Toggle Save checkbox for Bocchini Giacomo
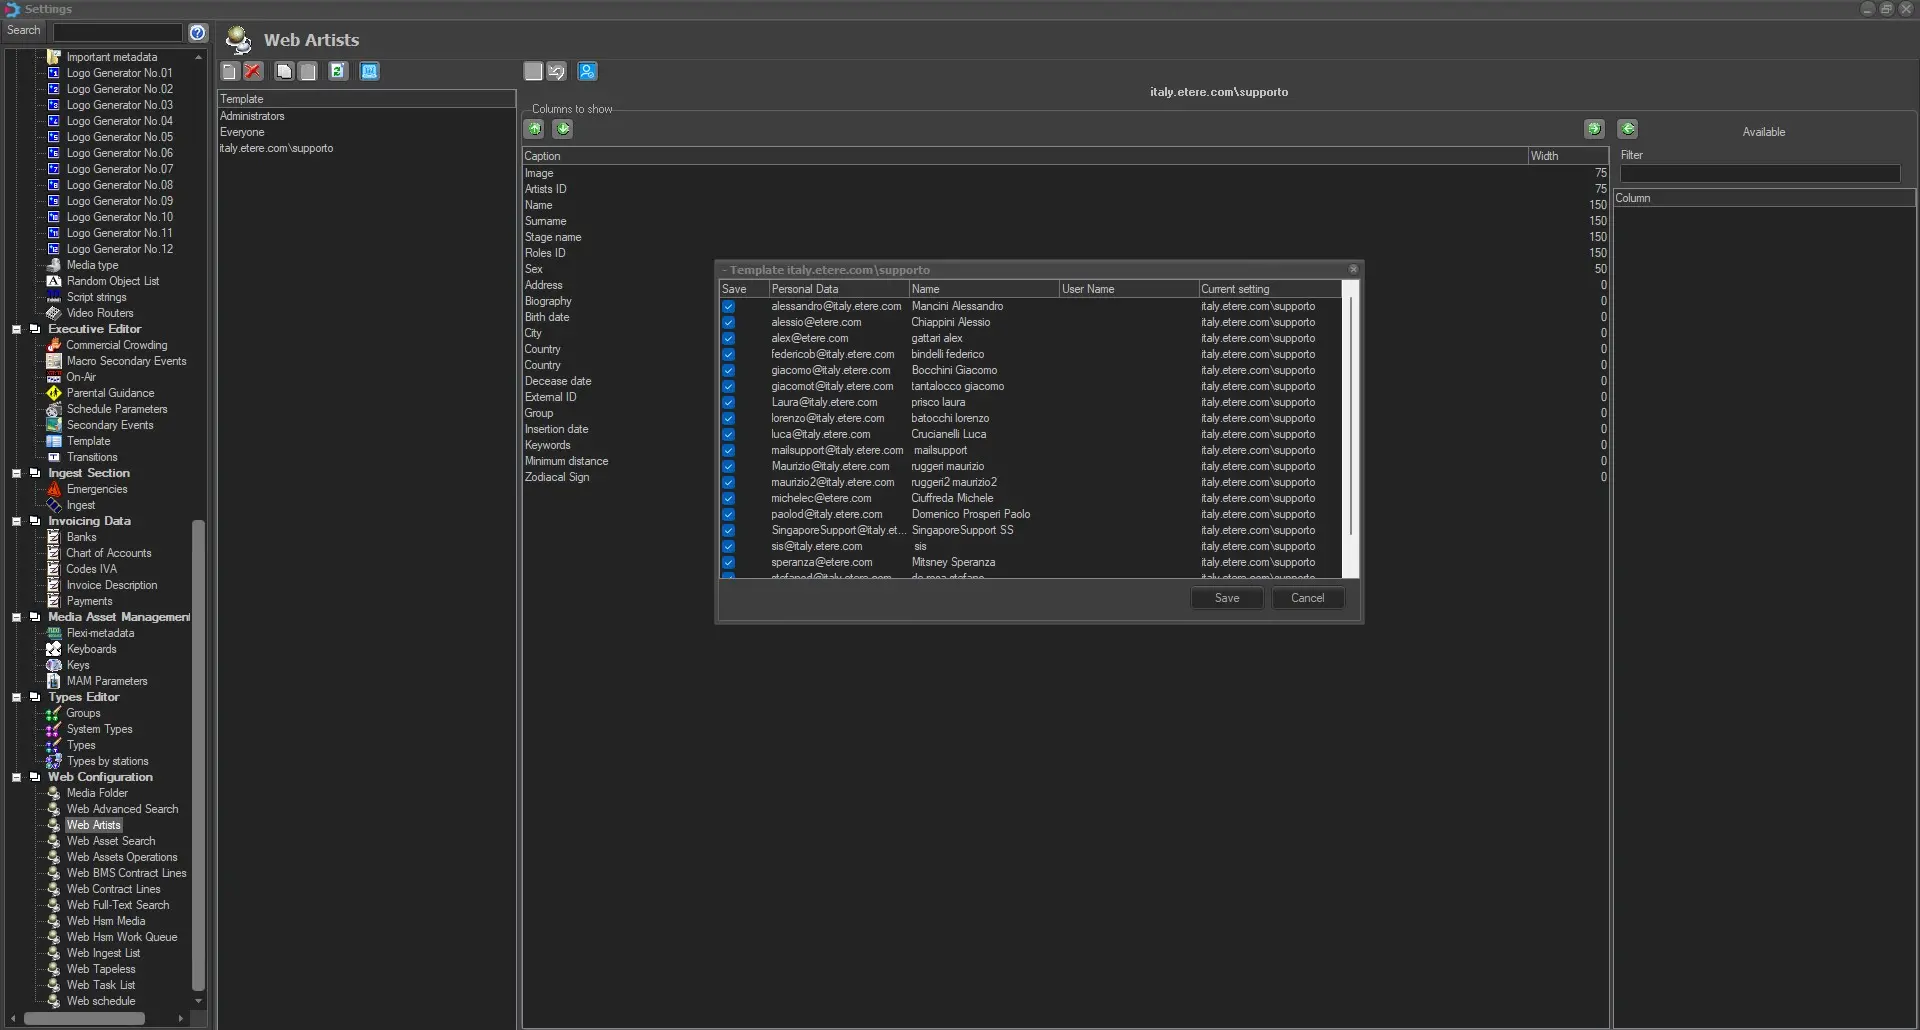The image size is (1920, 1030). (728, 371)
